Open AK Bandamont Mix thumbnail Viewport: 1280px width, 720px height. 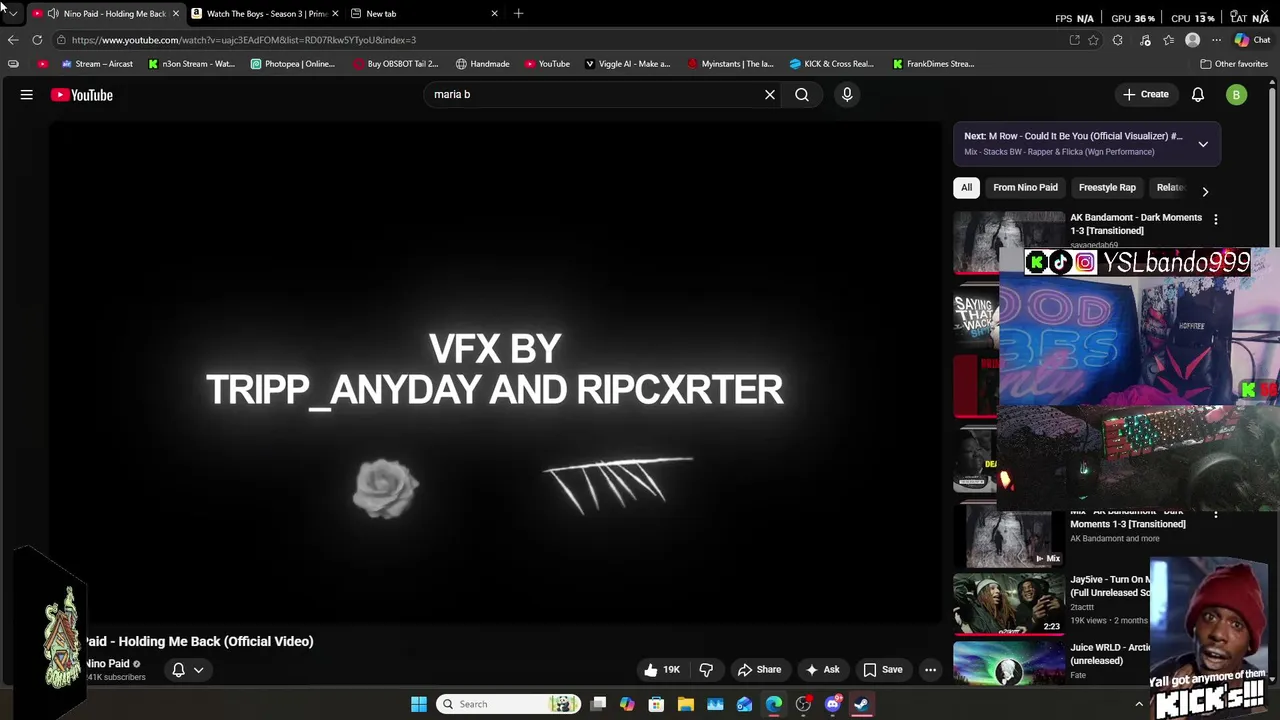point(1008,538)
